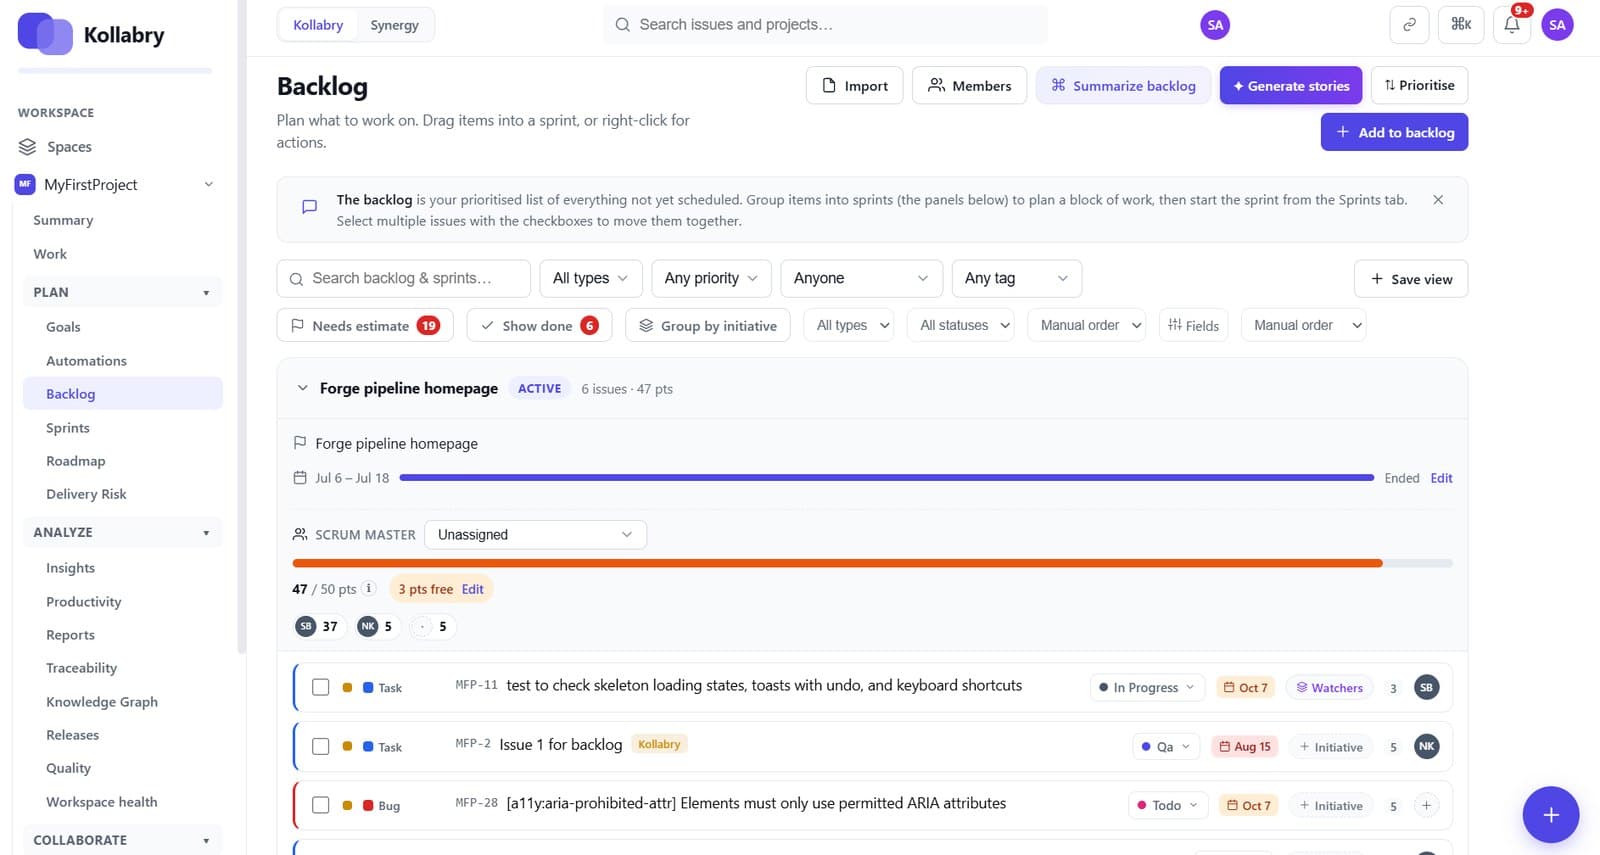Open the Any tag dropdown

pyautogui.click(x=1016, y=278)
